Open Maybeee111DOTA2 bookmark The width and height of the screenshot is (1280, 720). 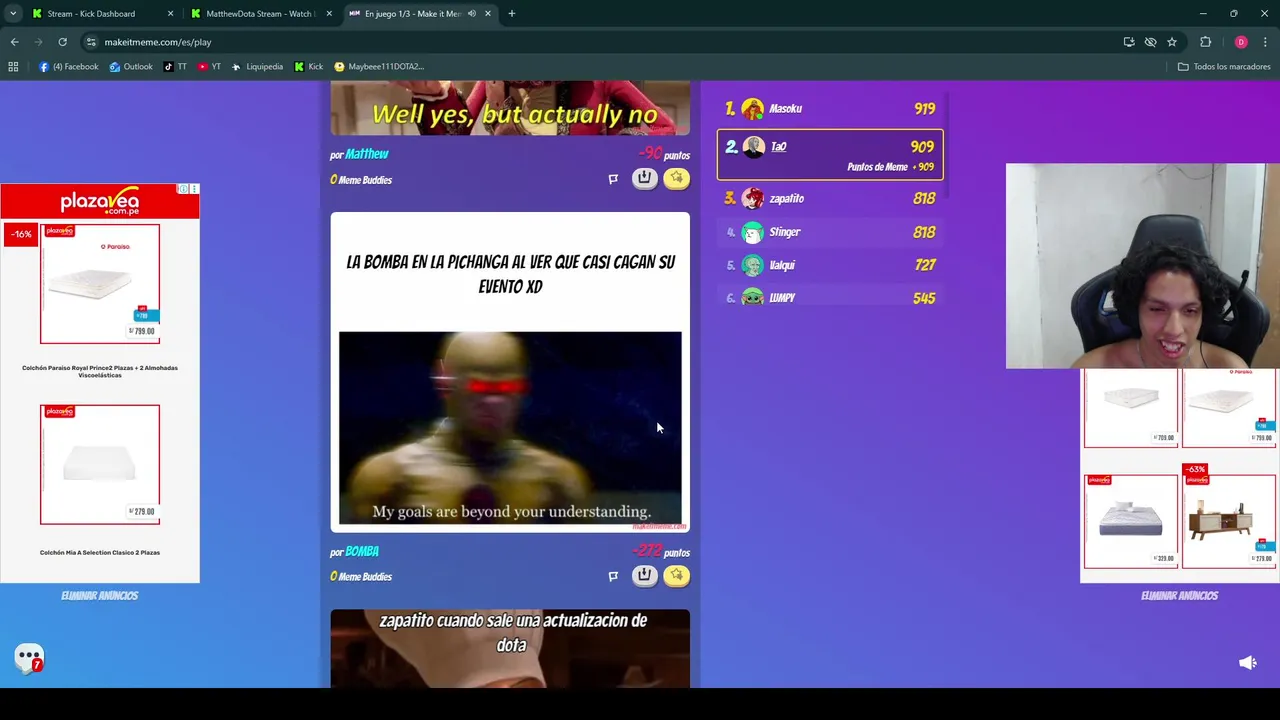pyautogui.click(x=379, y=67)
